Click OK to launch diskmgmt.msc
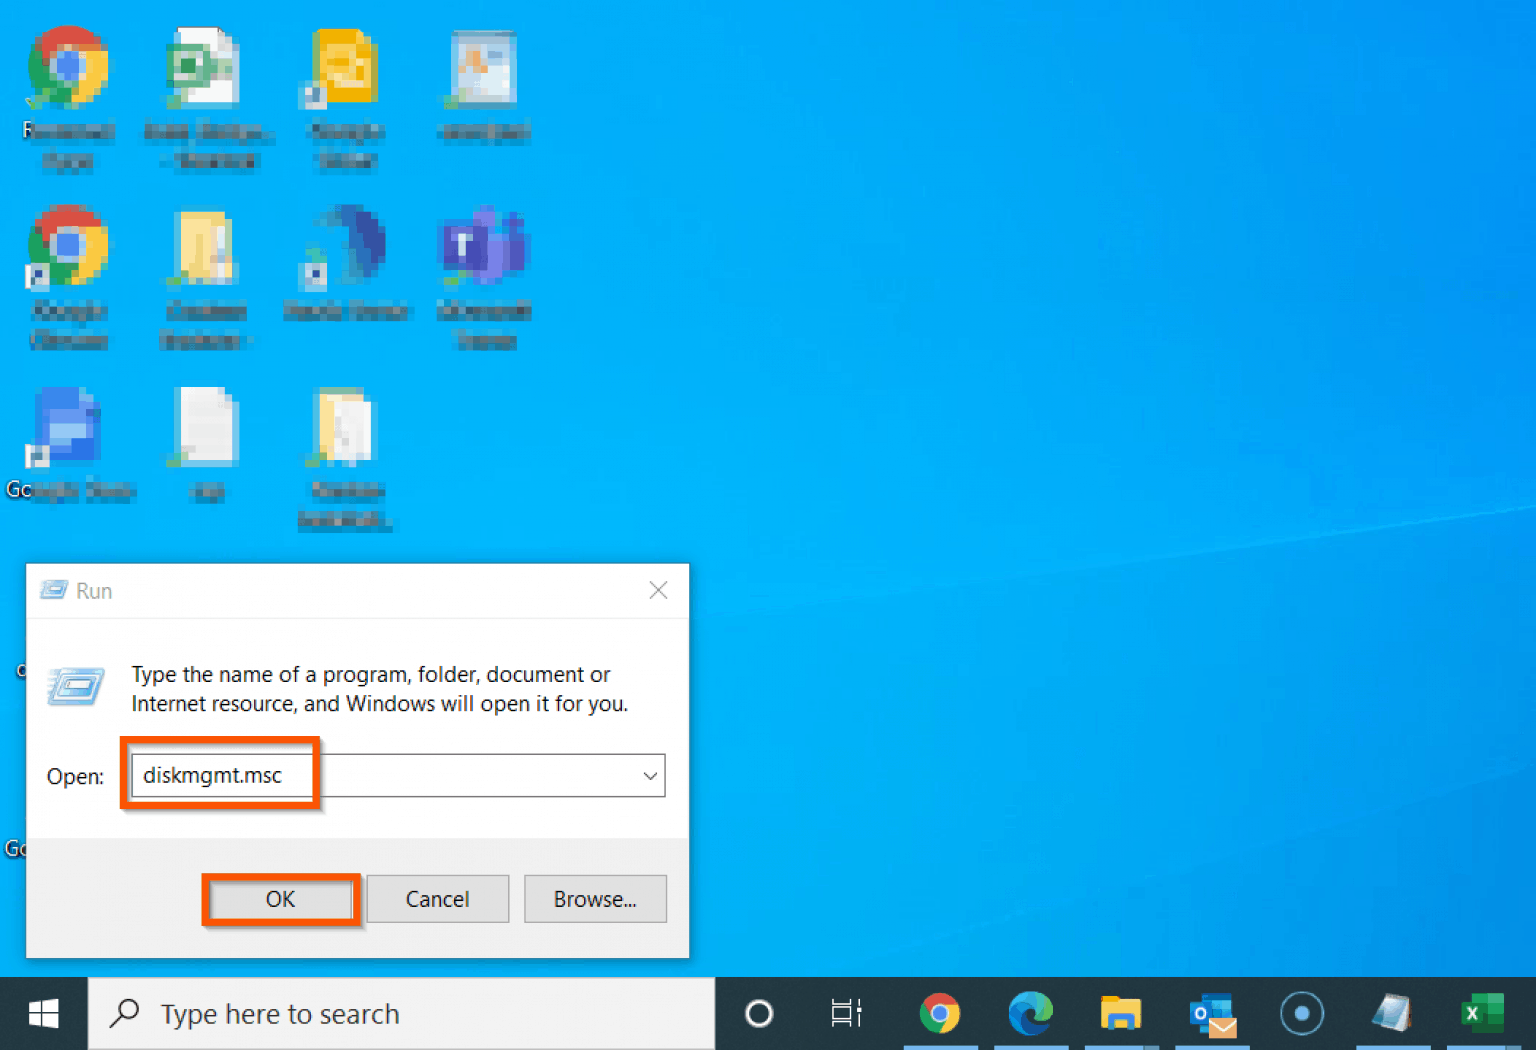The width and height of the screenshot is (1536, 1050). [280, 898]
